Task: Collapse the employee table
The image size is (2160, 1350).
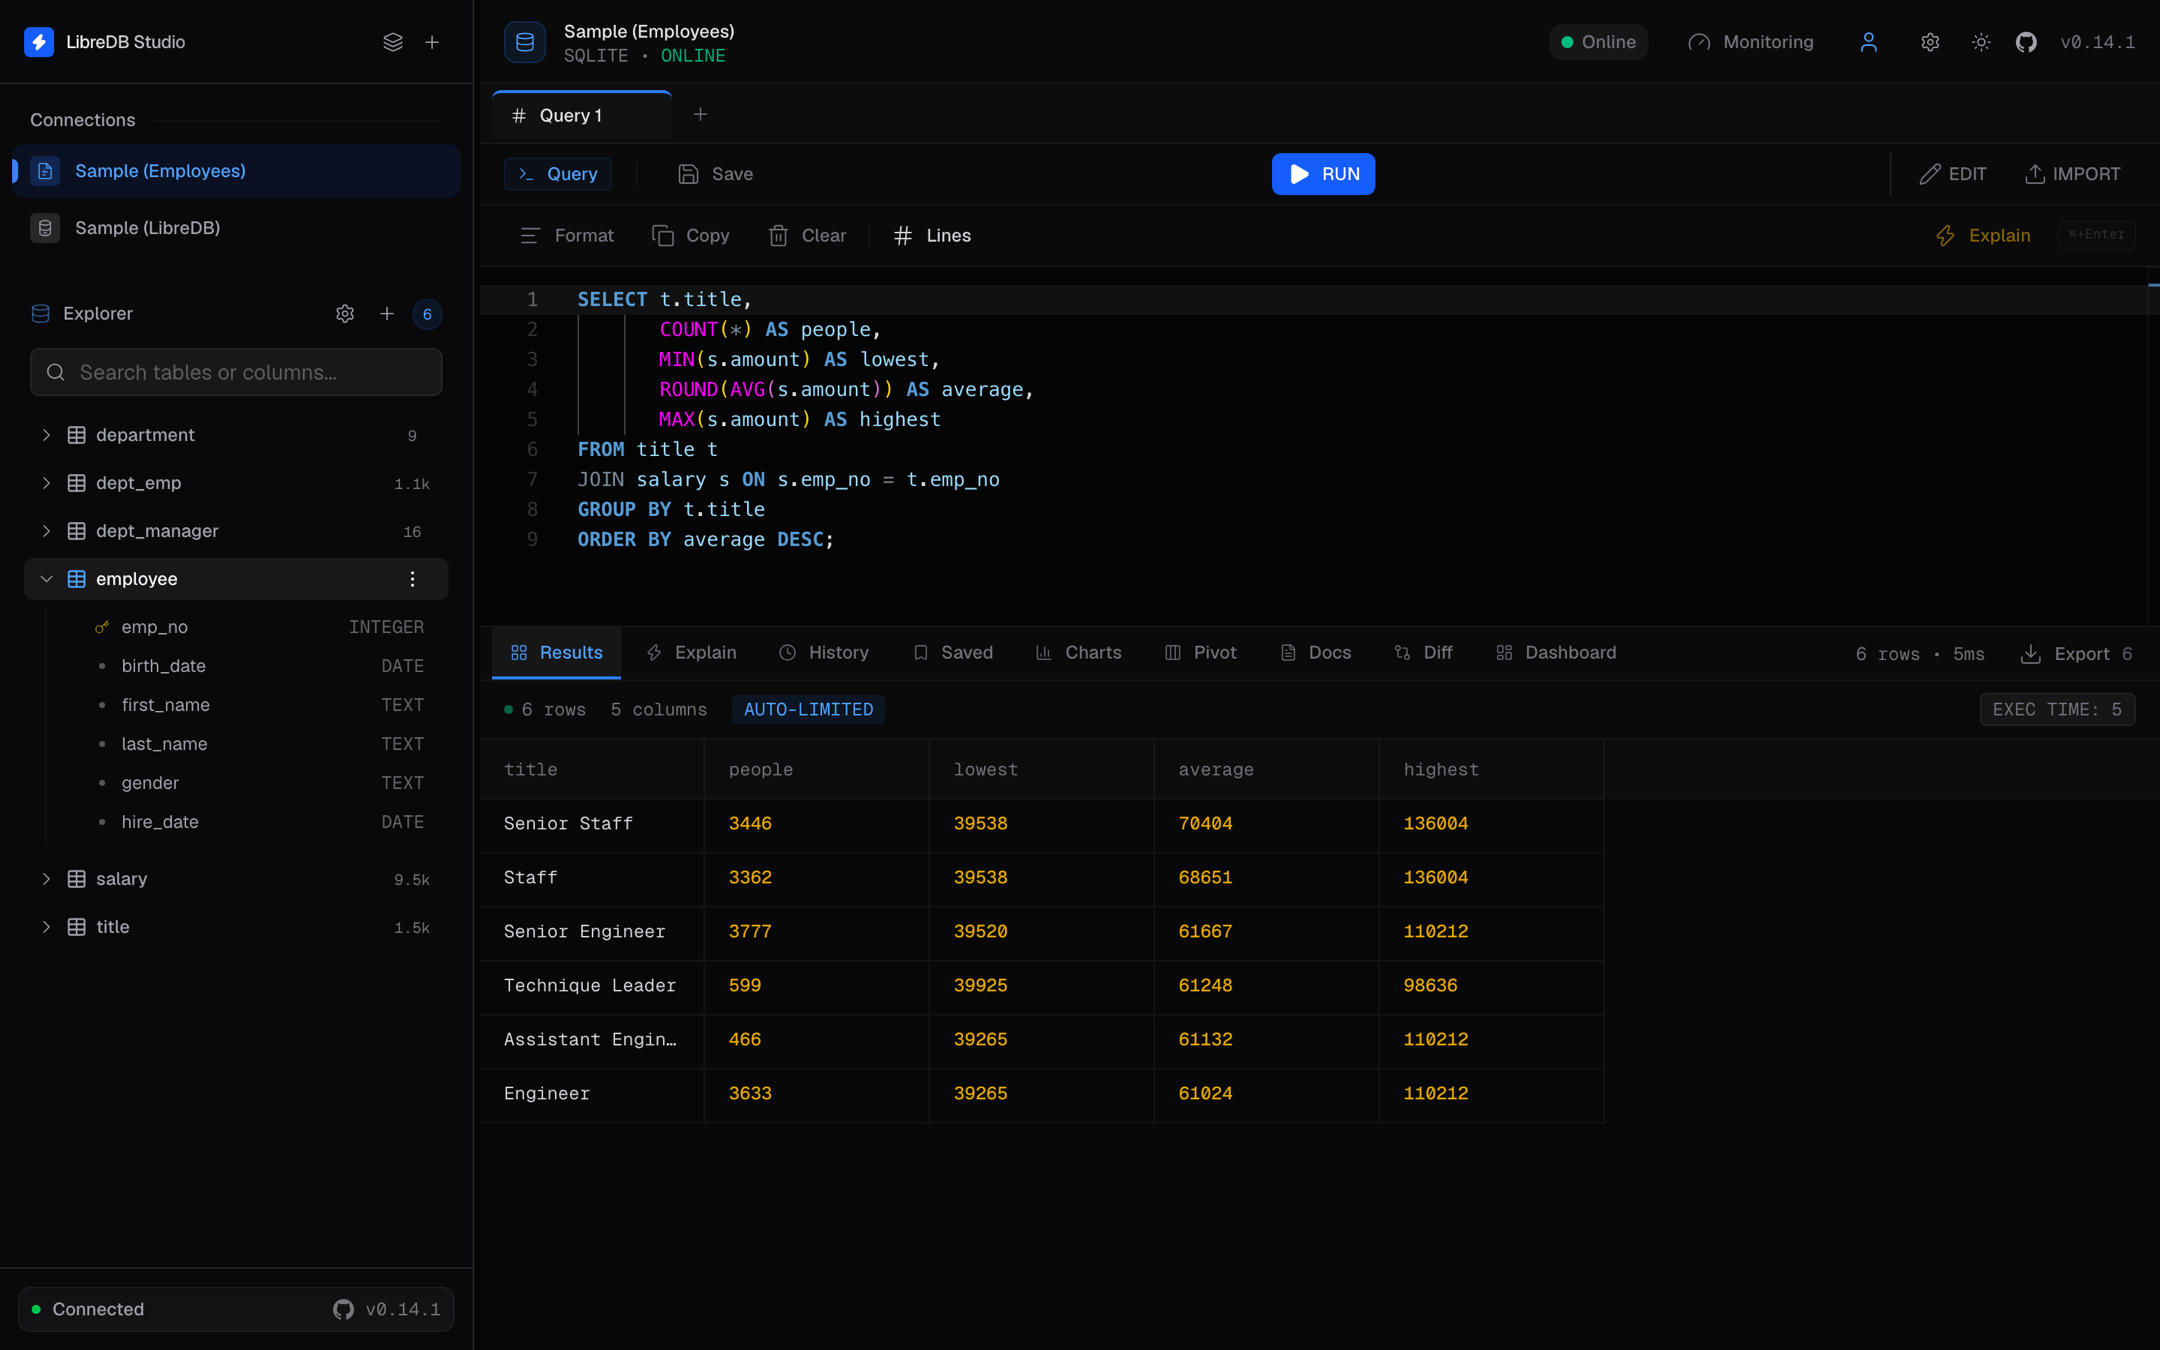Action: 46,579
